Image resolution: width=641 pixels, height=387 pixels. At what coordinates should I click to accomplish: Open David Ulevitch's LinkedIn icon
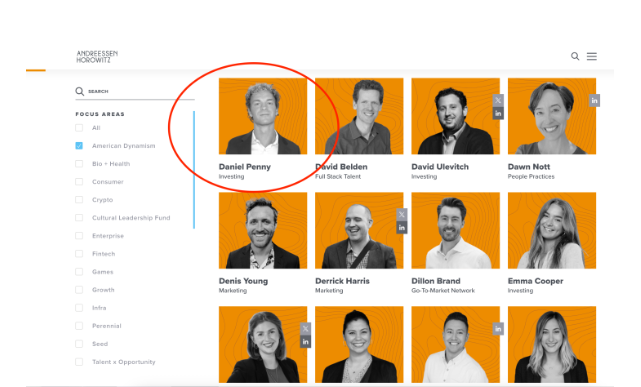(x=498, y=113)
